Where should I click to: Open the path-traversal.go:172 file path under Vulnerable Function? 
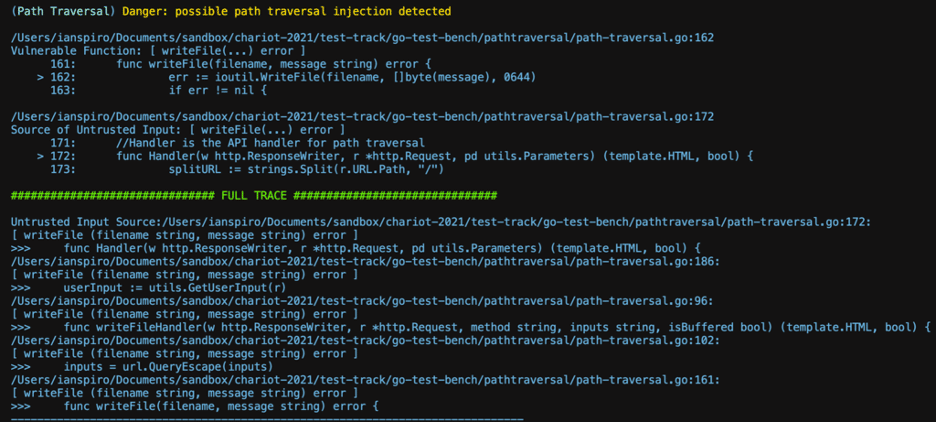[362, 116]
